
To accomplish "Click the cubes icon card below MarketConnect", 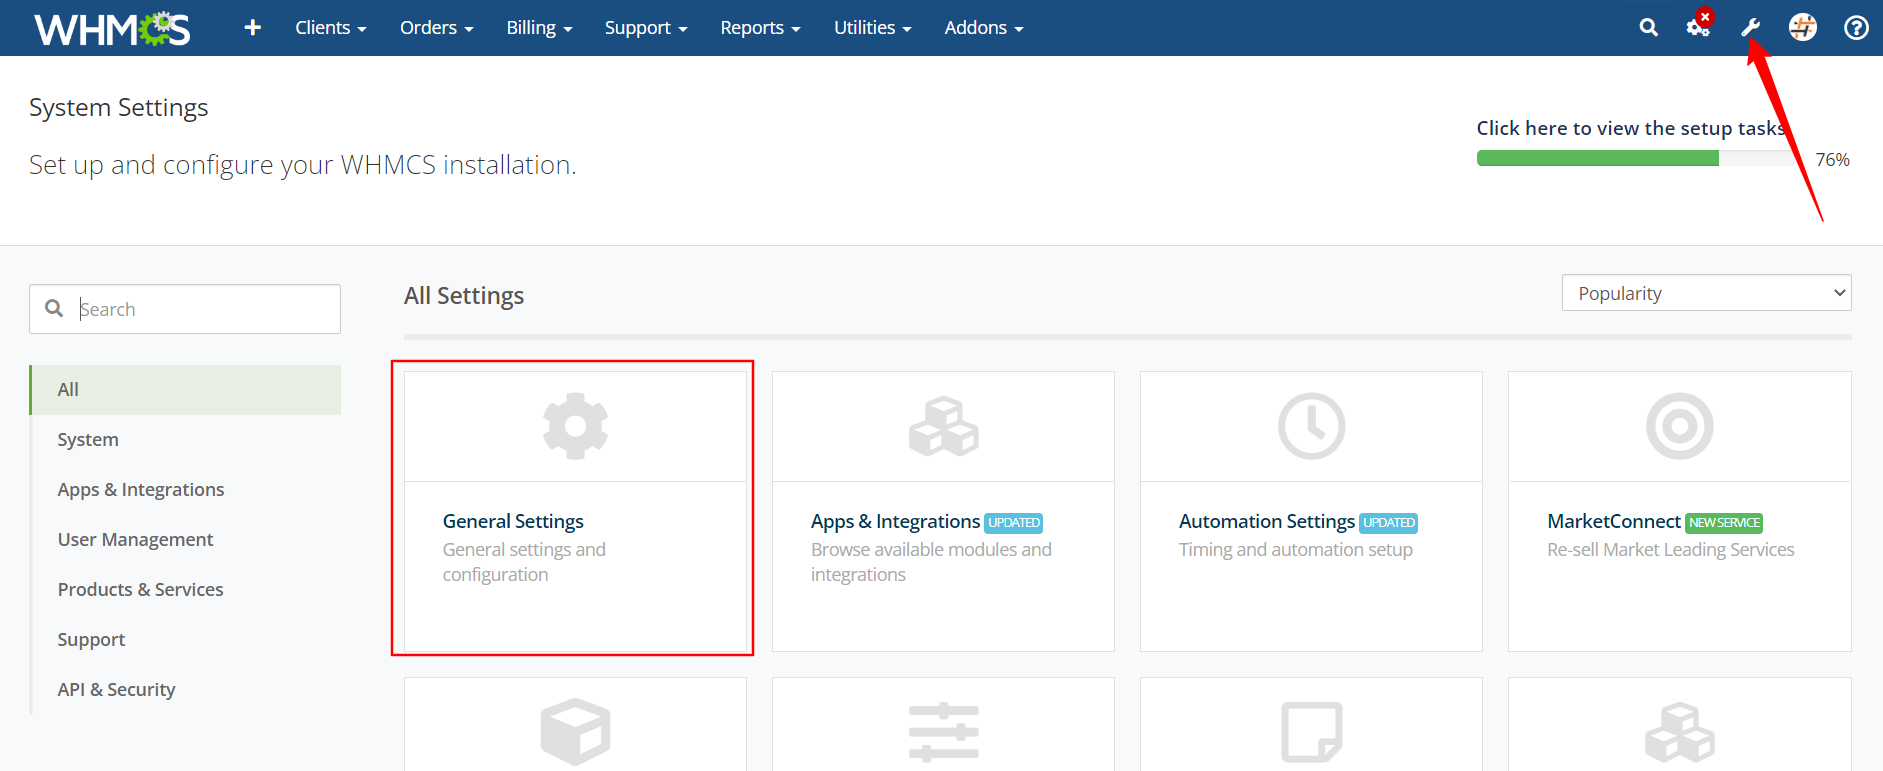I will tap(1680, 732).
